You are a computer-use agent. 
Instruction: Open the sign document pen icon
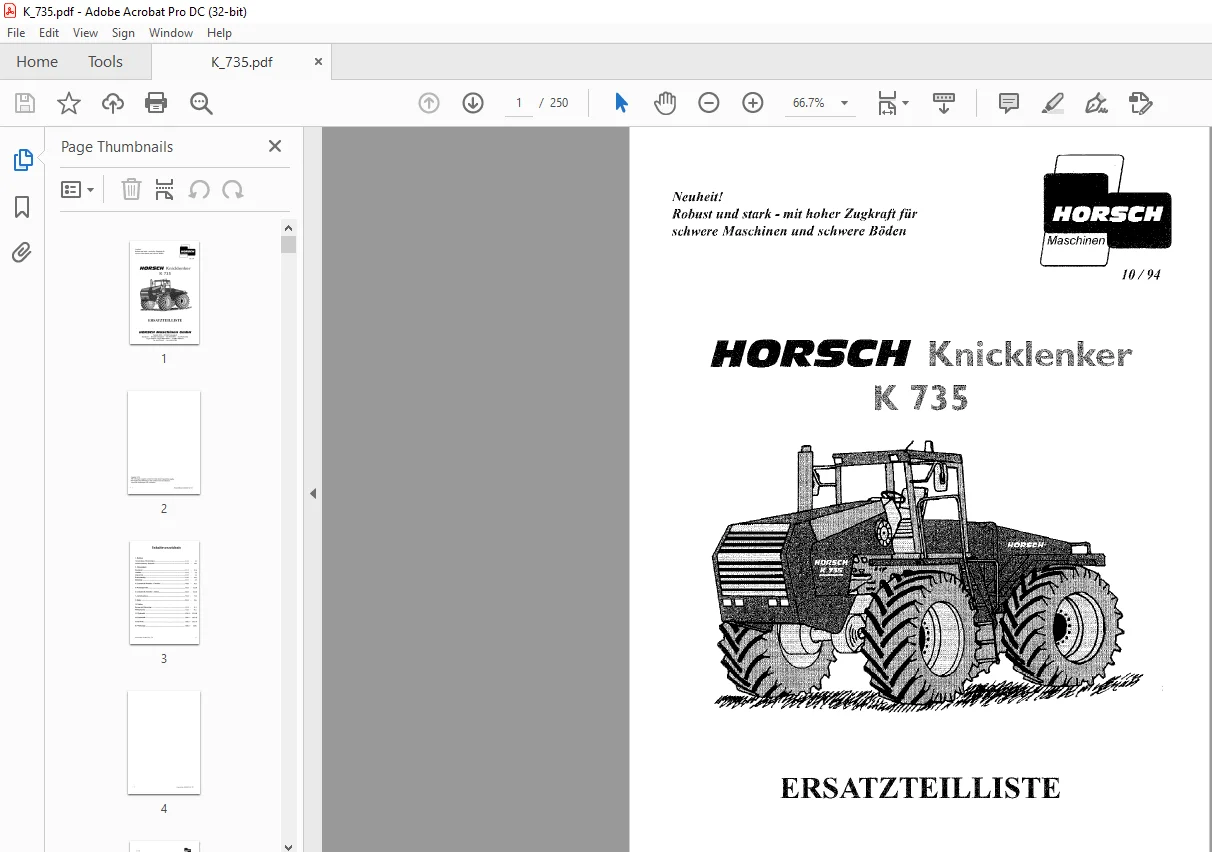pos(1097,103)
